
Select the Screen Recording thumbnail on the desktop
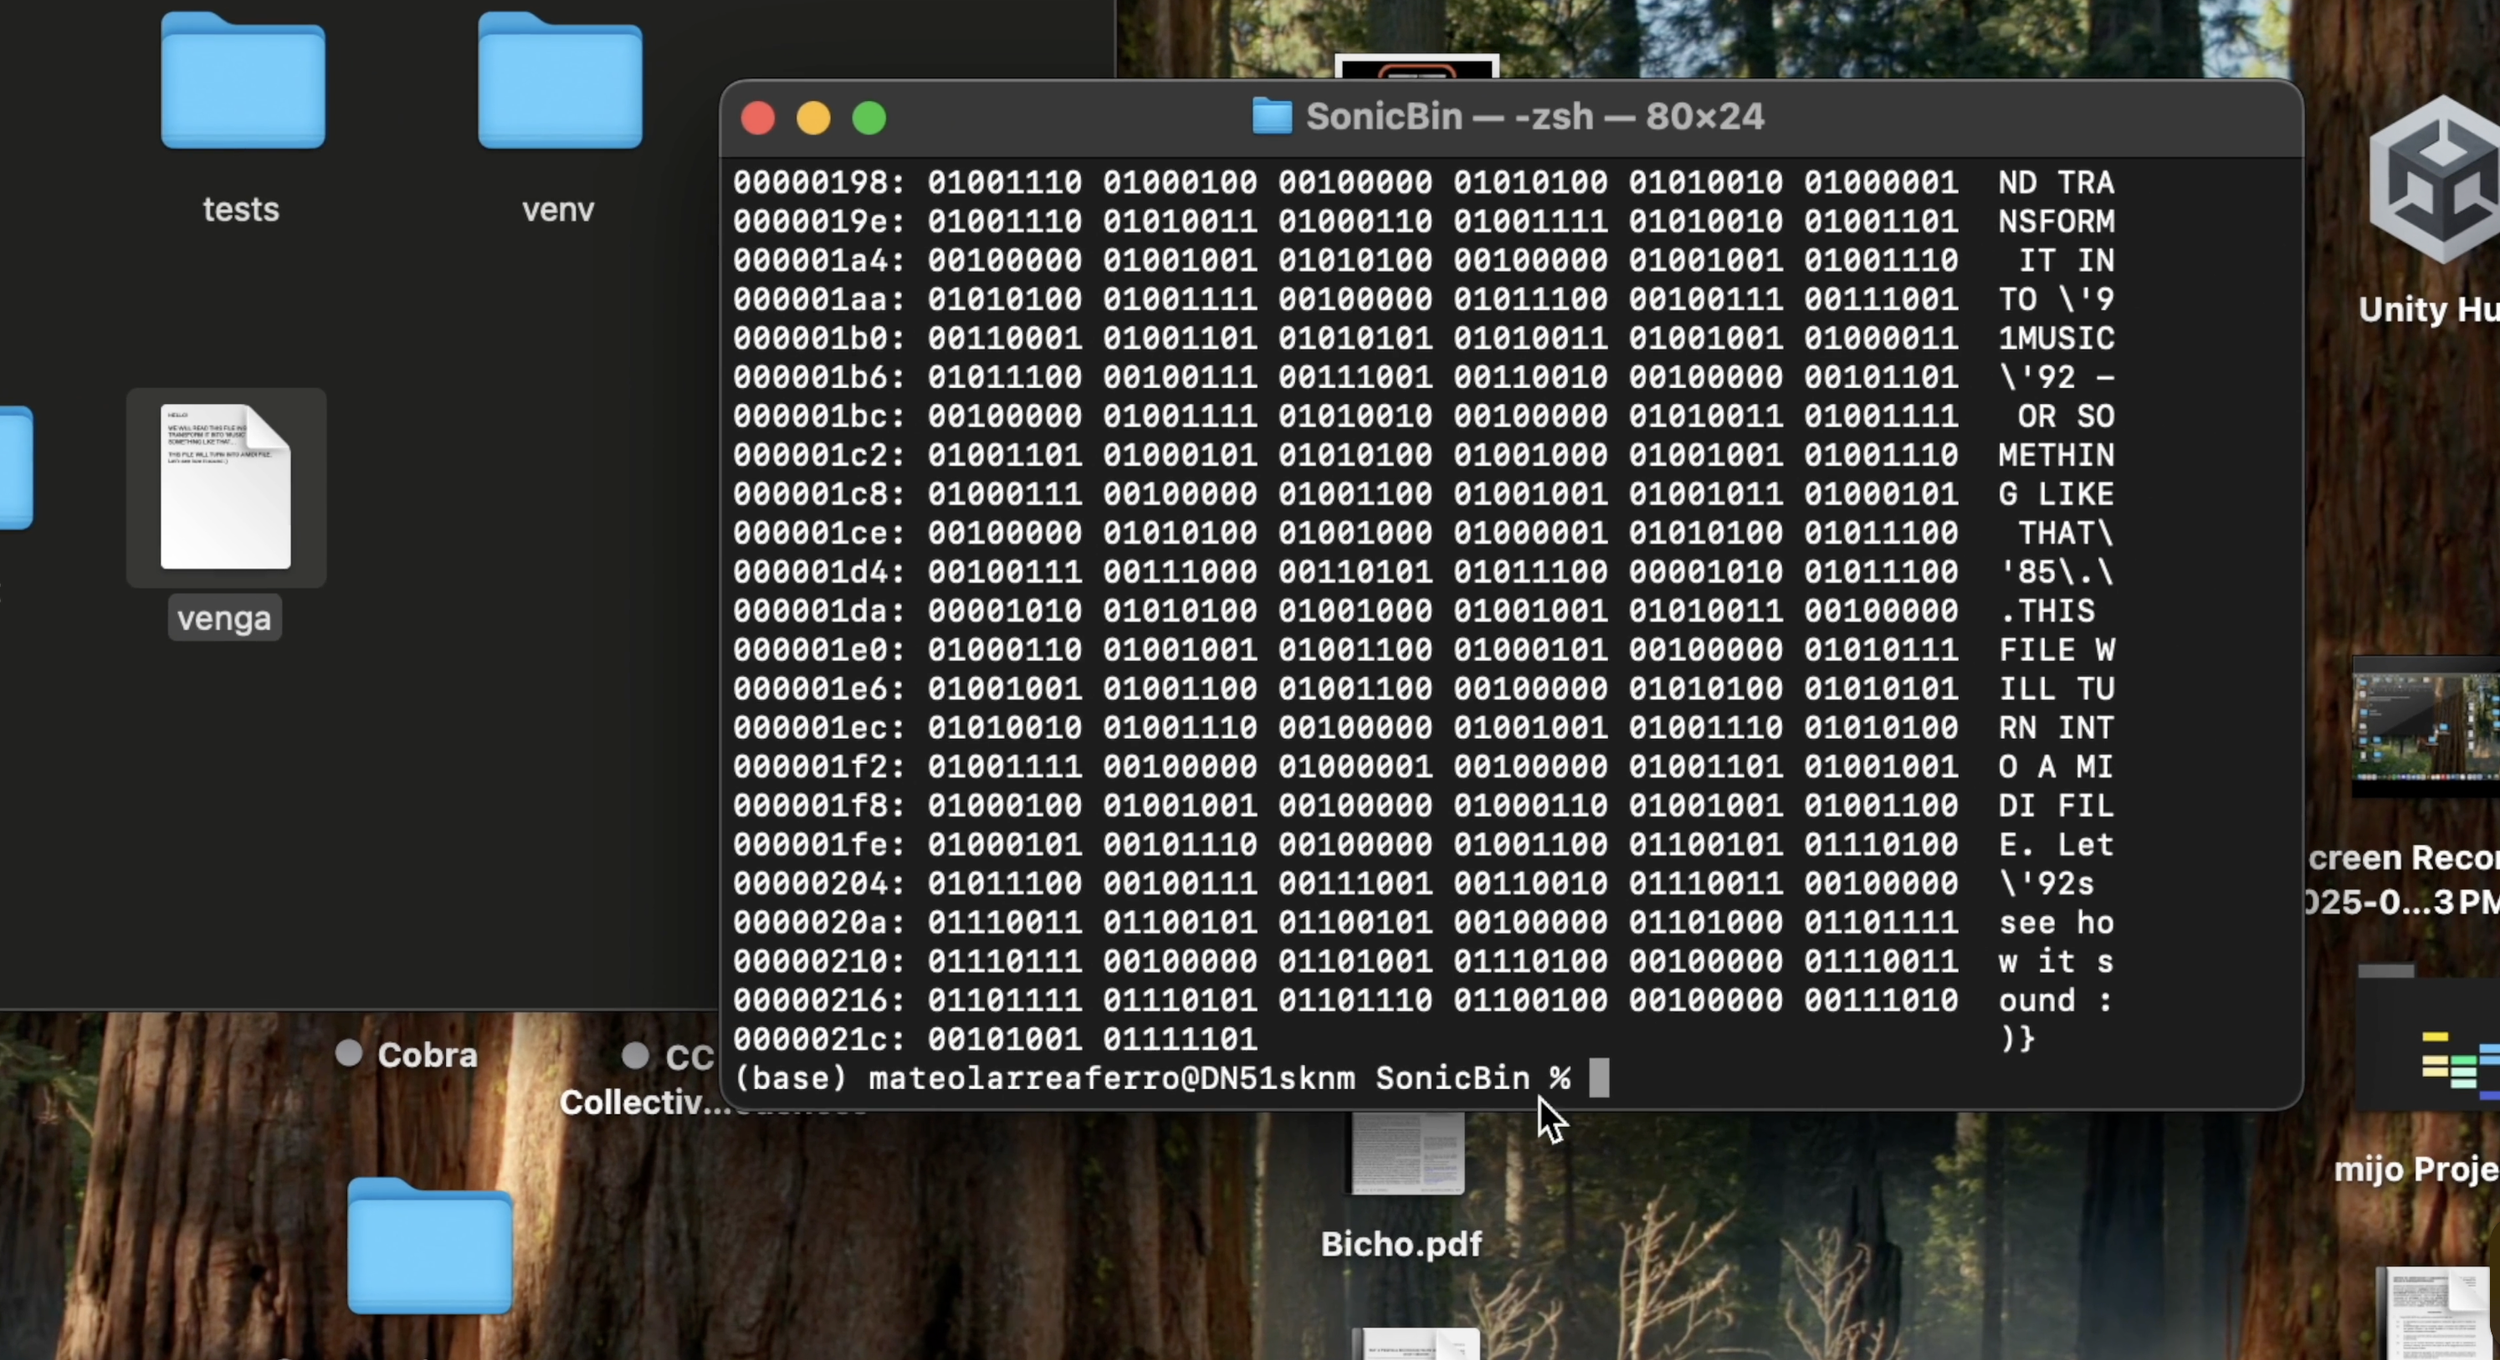(2425, 727)
